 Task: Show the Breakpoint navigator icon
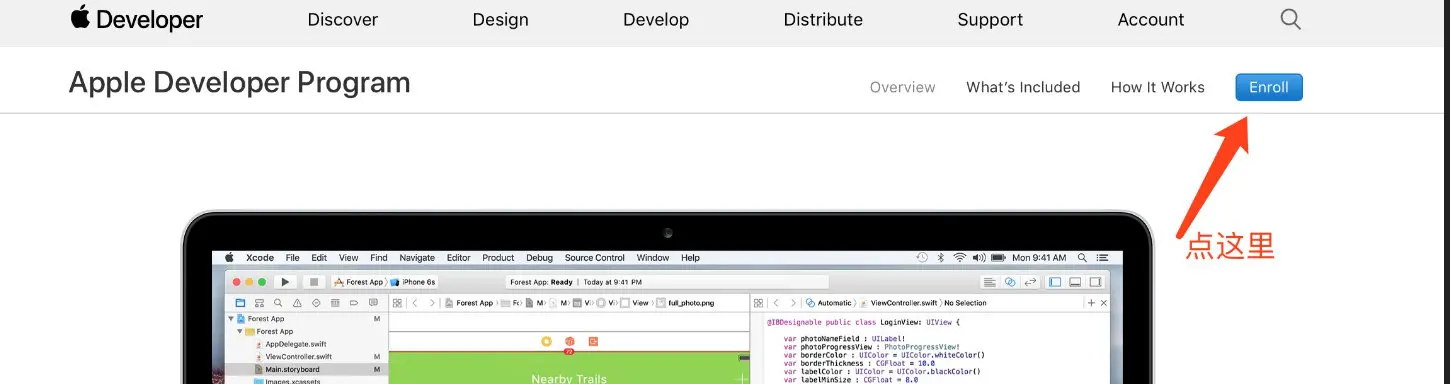click(354, 303)
